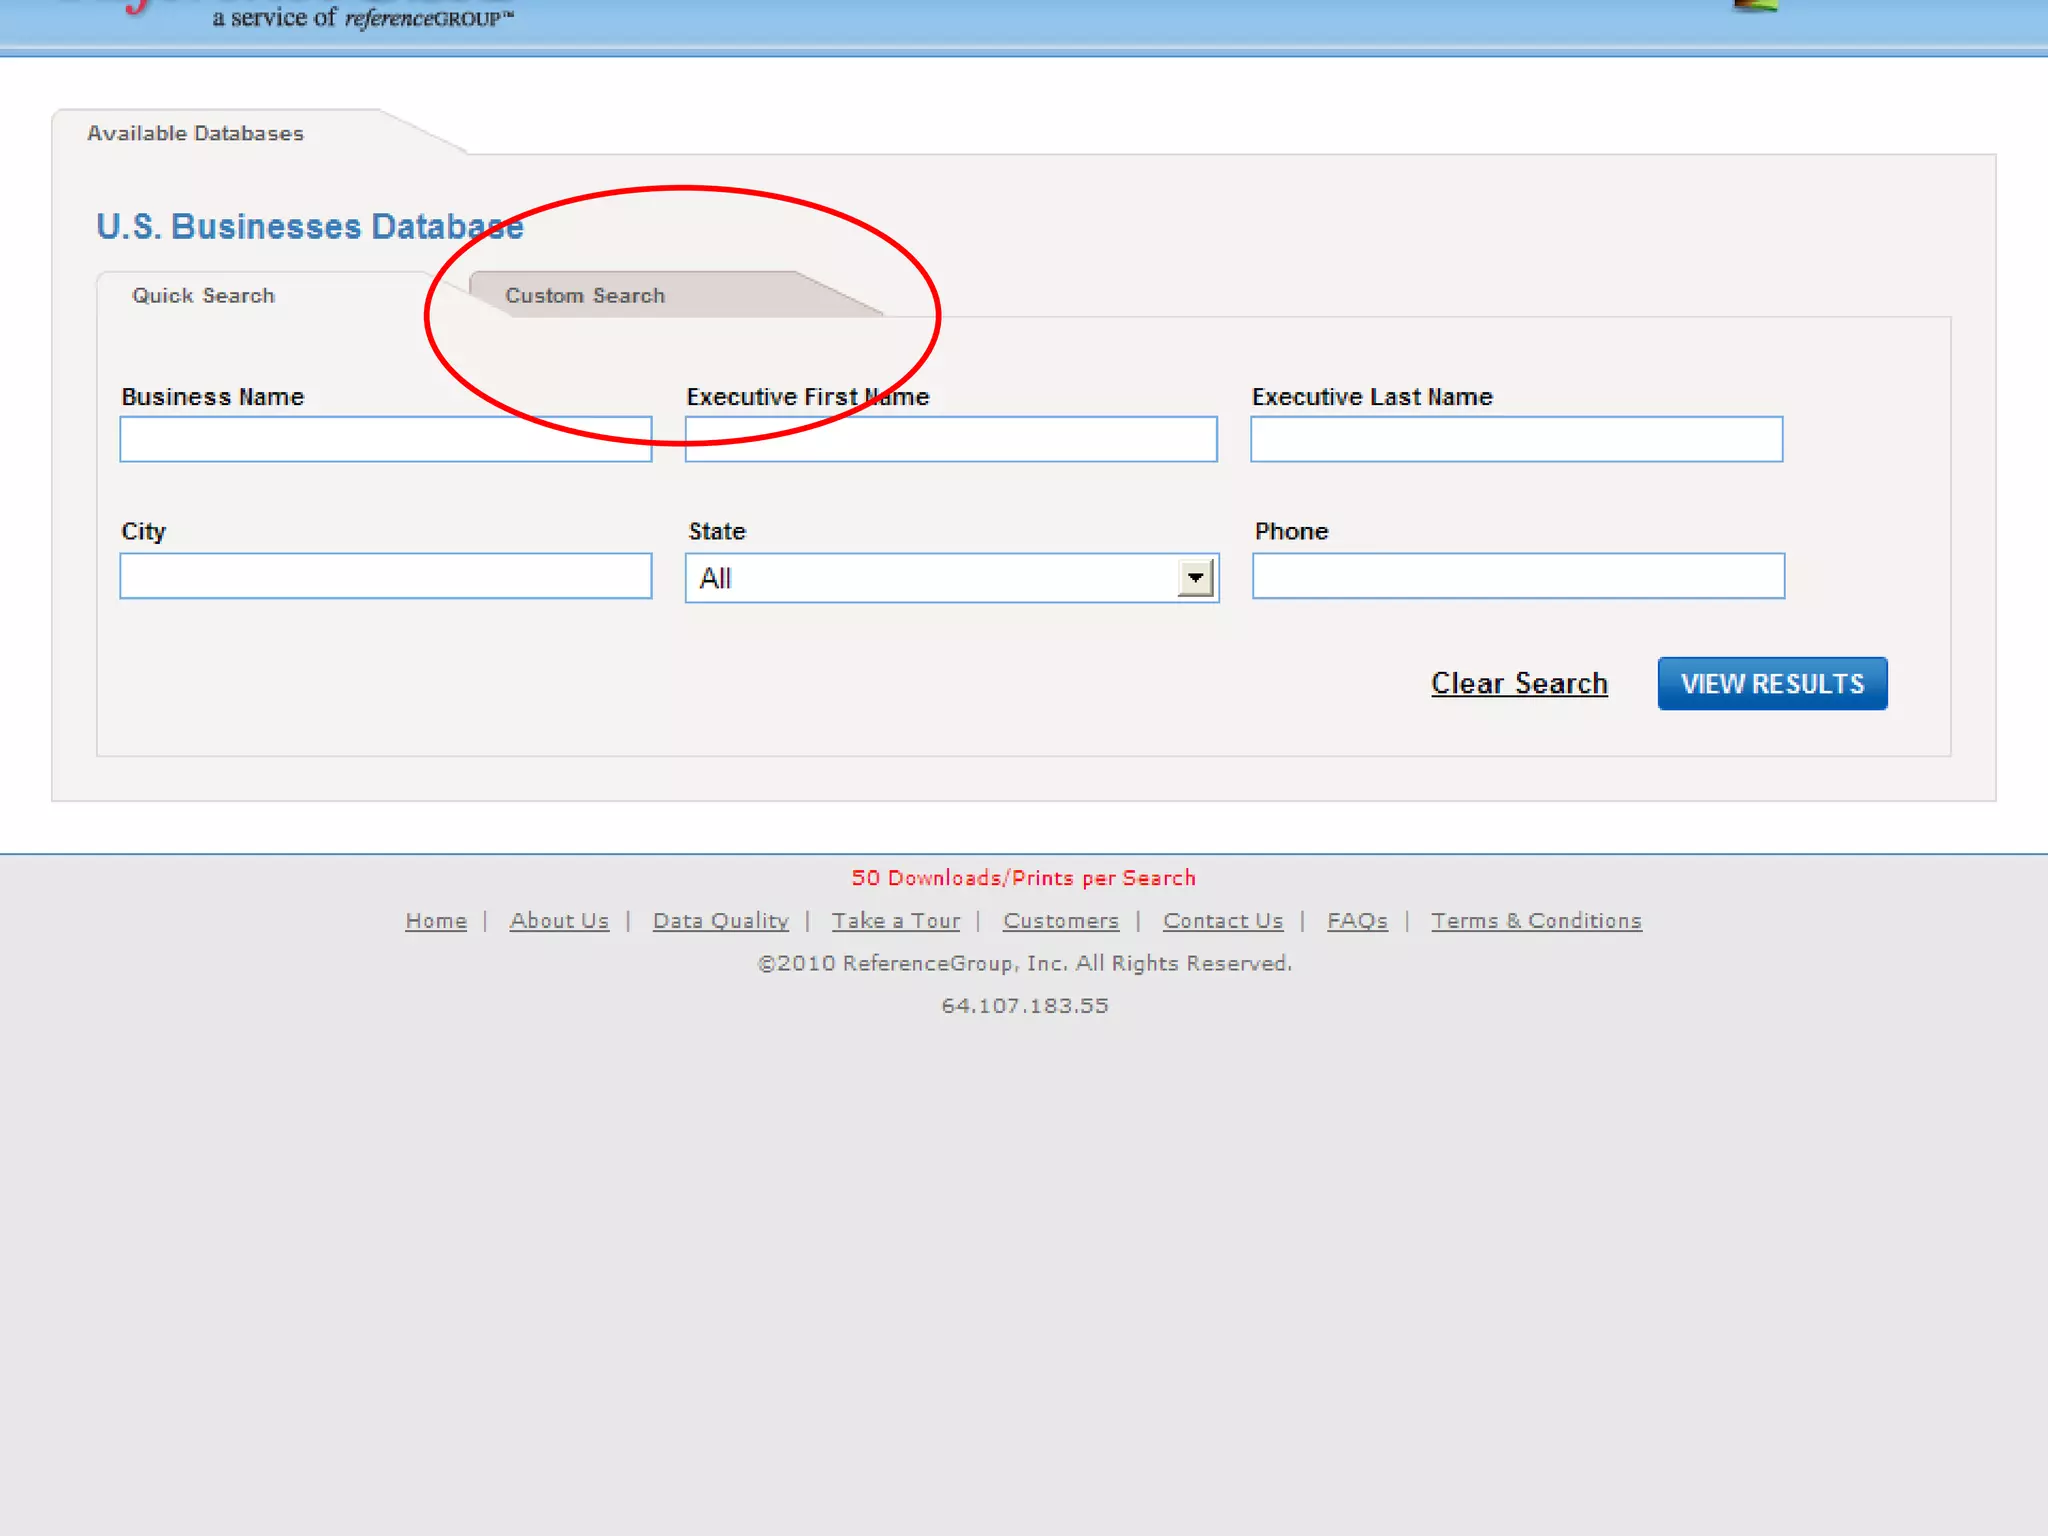2048x1536 pixels.
Task: Click the Phone input field
Action: coord(1518,577)
